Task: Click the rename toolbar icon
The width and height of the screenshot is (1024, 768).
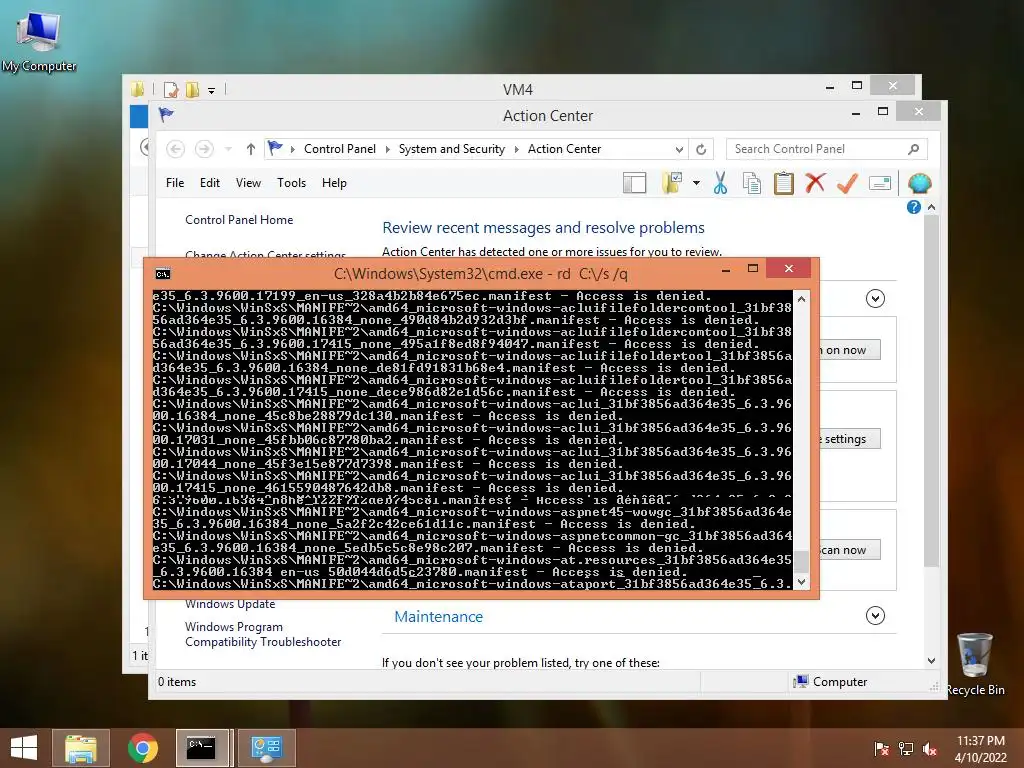Action: 880,184
